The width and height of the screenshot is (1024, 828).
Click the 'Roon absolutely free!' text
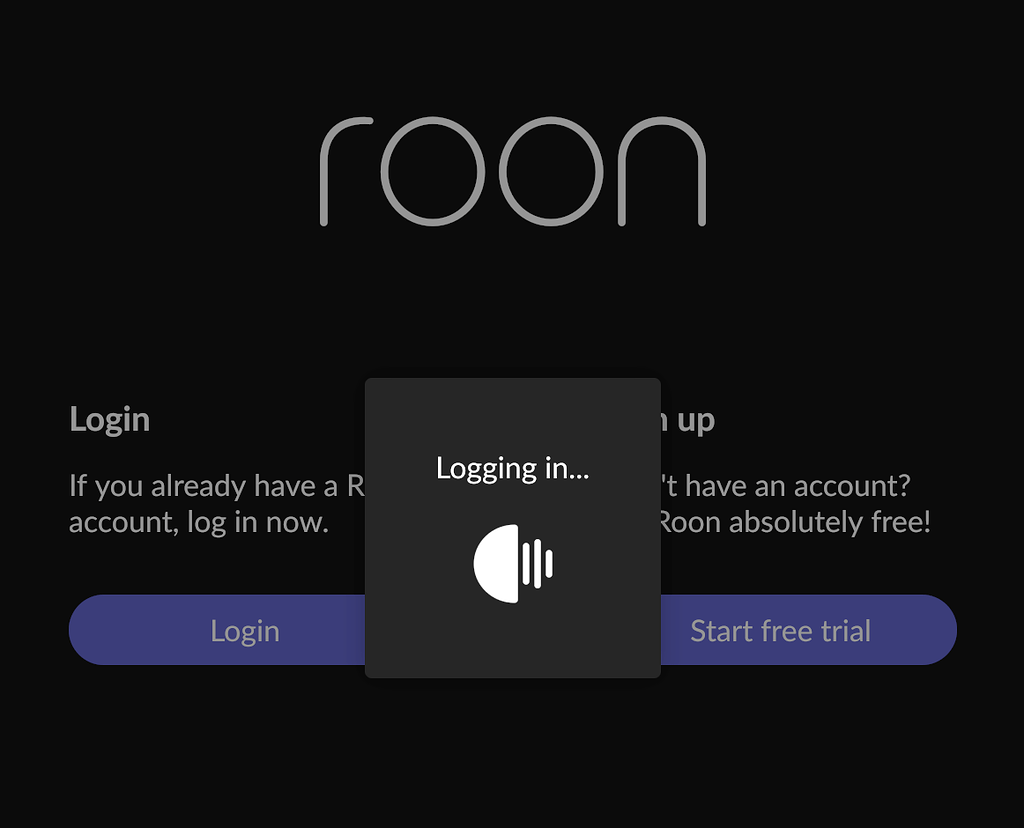795,522
